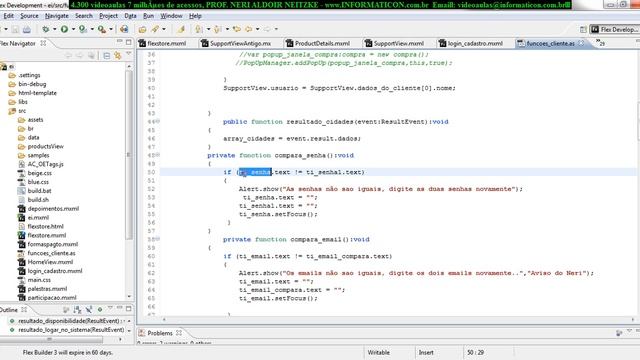Open the Window menu

pos(171,16)
